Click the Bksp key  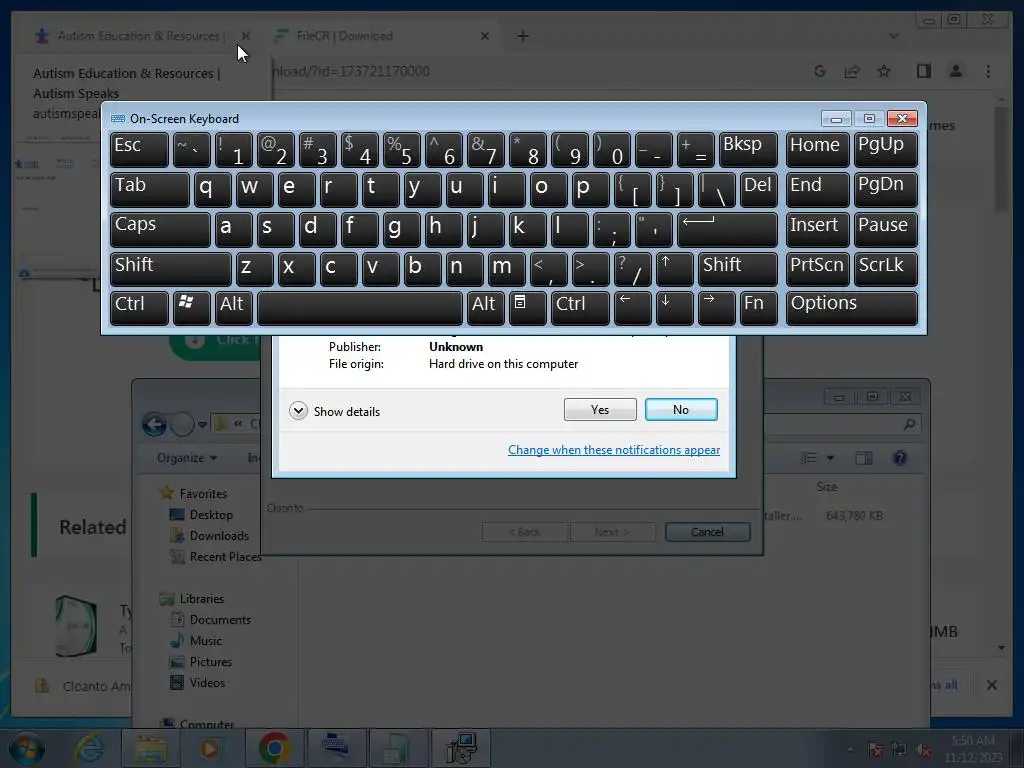coord(748,150)
